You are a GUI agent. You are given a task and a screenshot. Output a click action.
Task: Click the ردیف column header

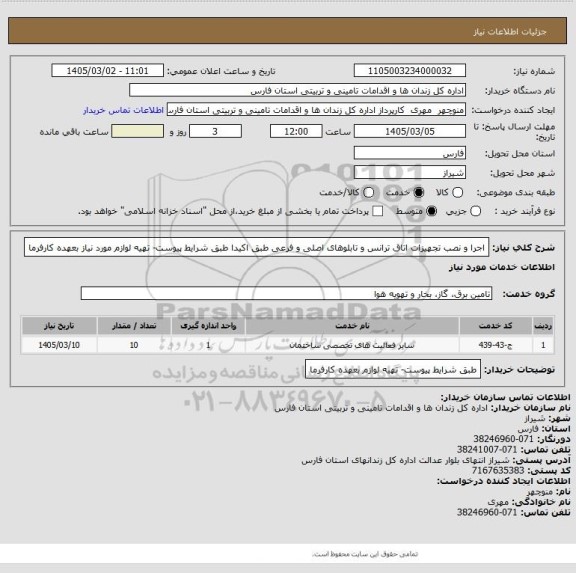point(543,325)
